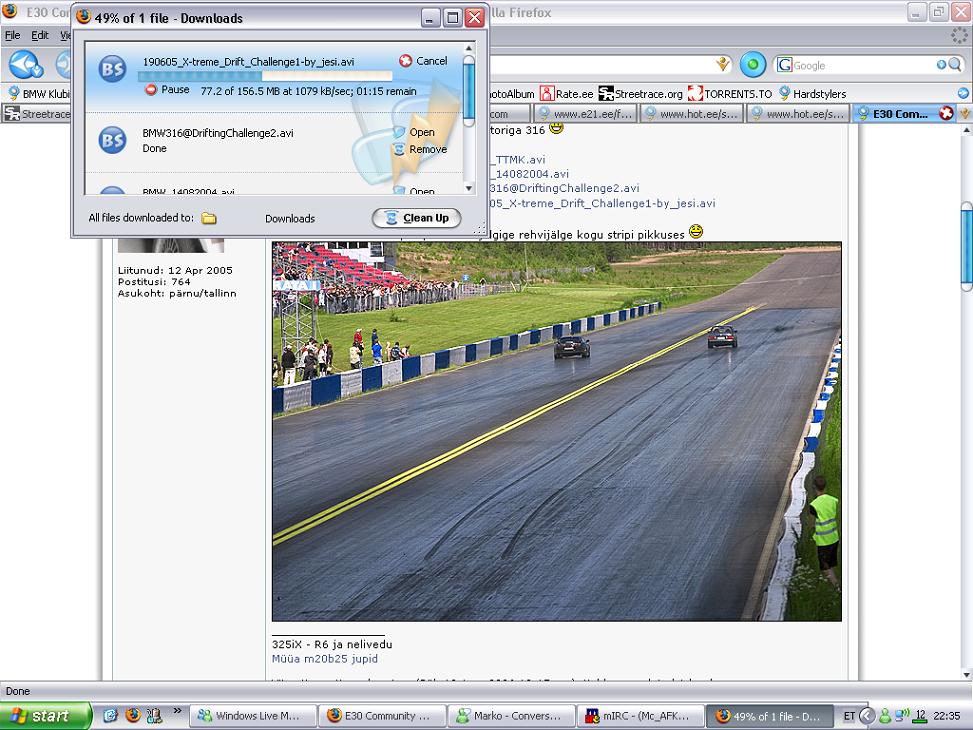Expand the Quick Launch chevron
This screenshot has width=973, height=730.
tap(177, 711)
